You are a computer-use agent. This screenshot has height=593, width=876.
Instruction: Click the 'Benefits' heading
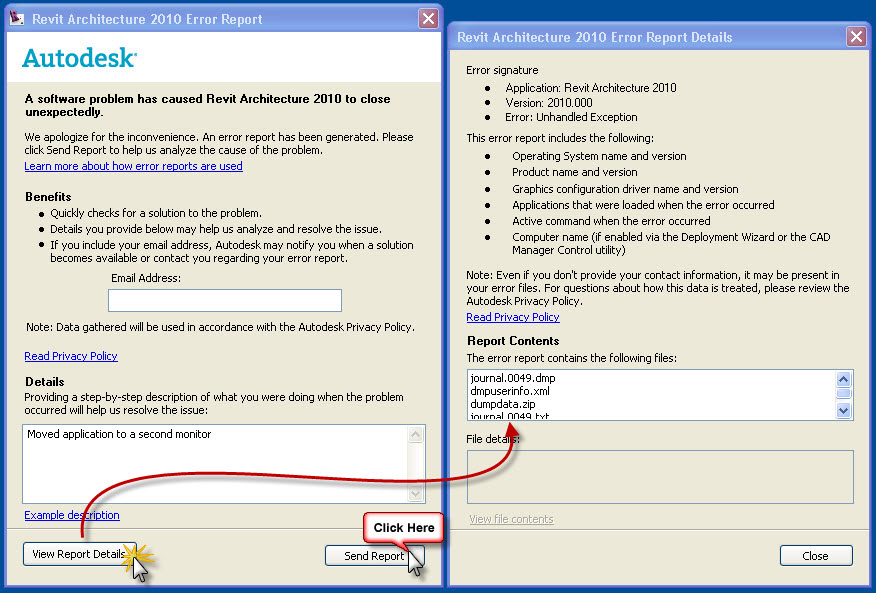(48, 197)
